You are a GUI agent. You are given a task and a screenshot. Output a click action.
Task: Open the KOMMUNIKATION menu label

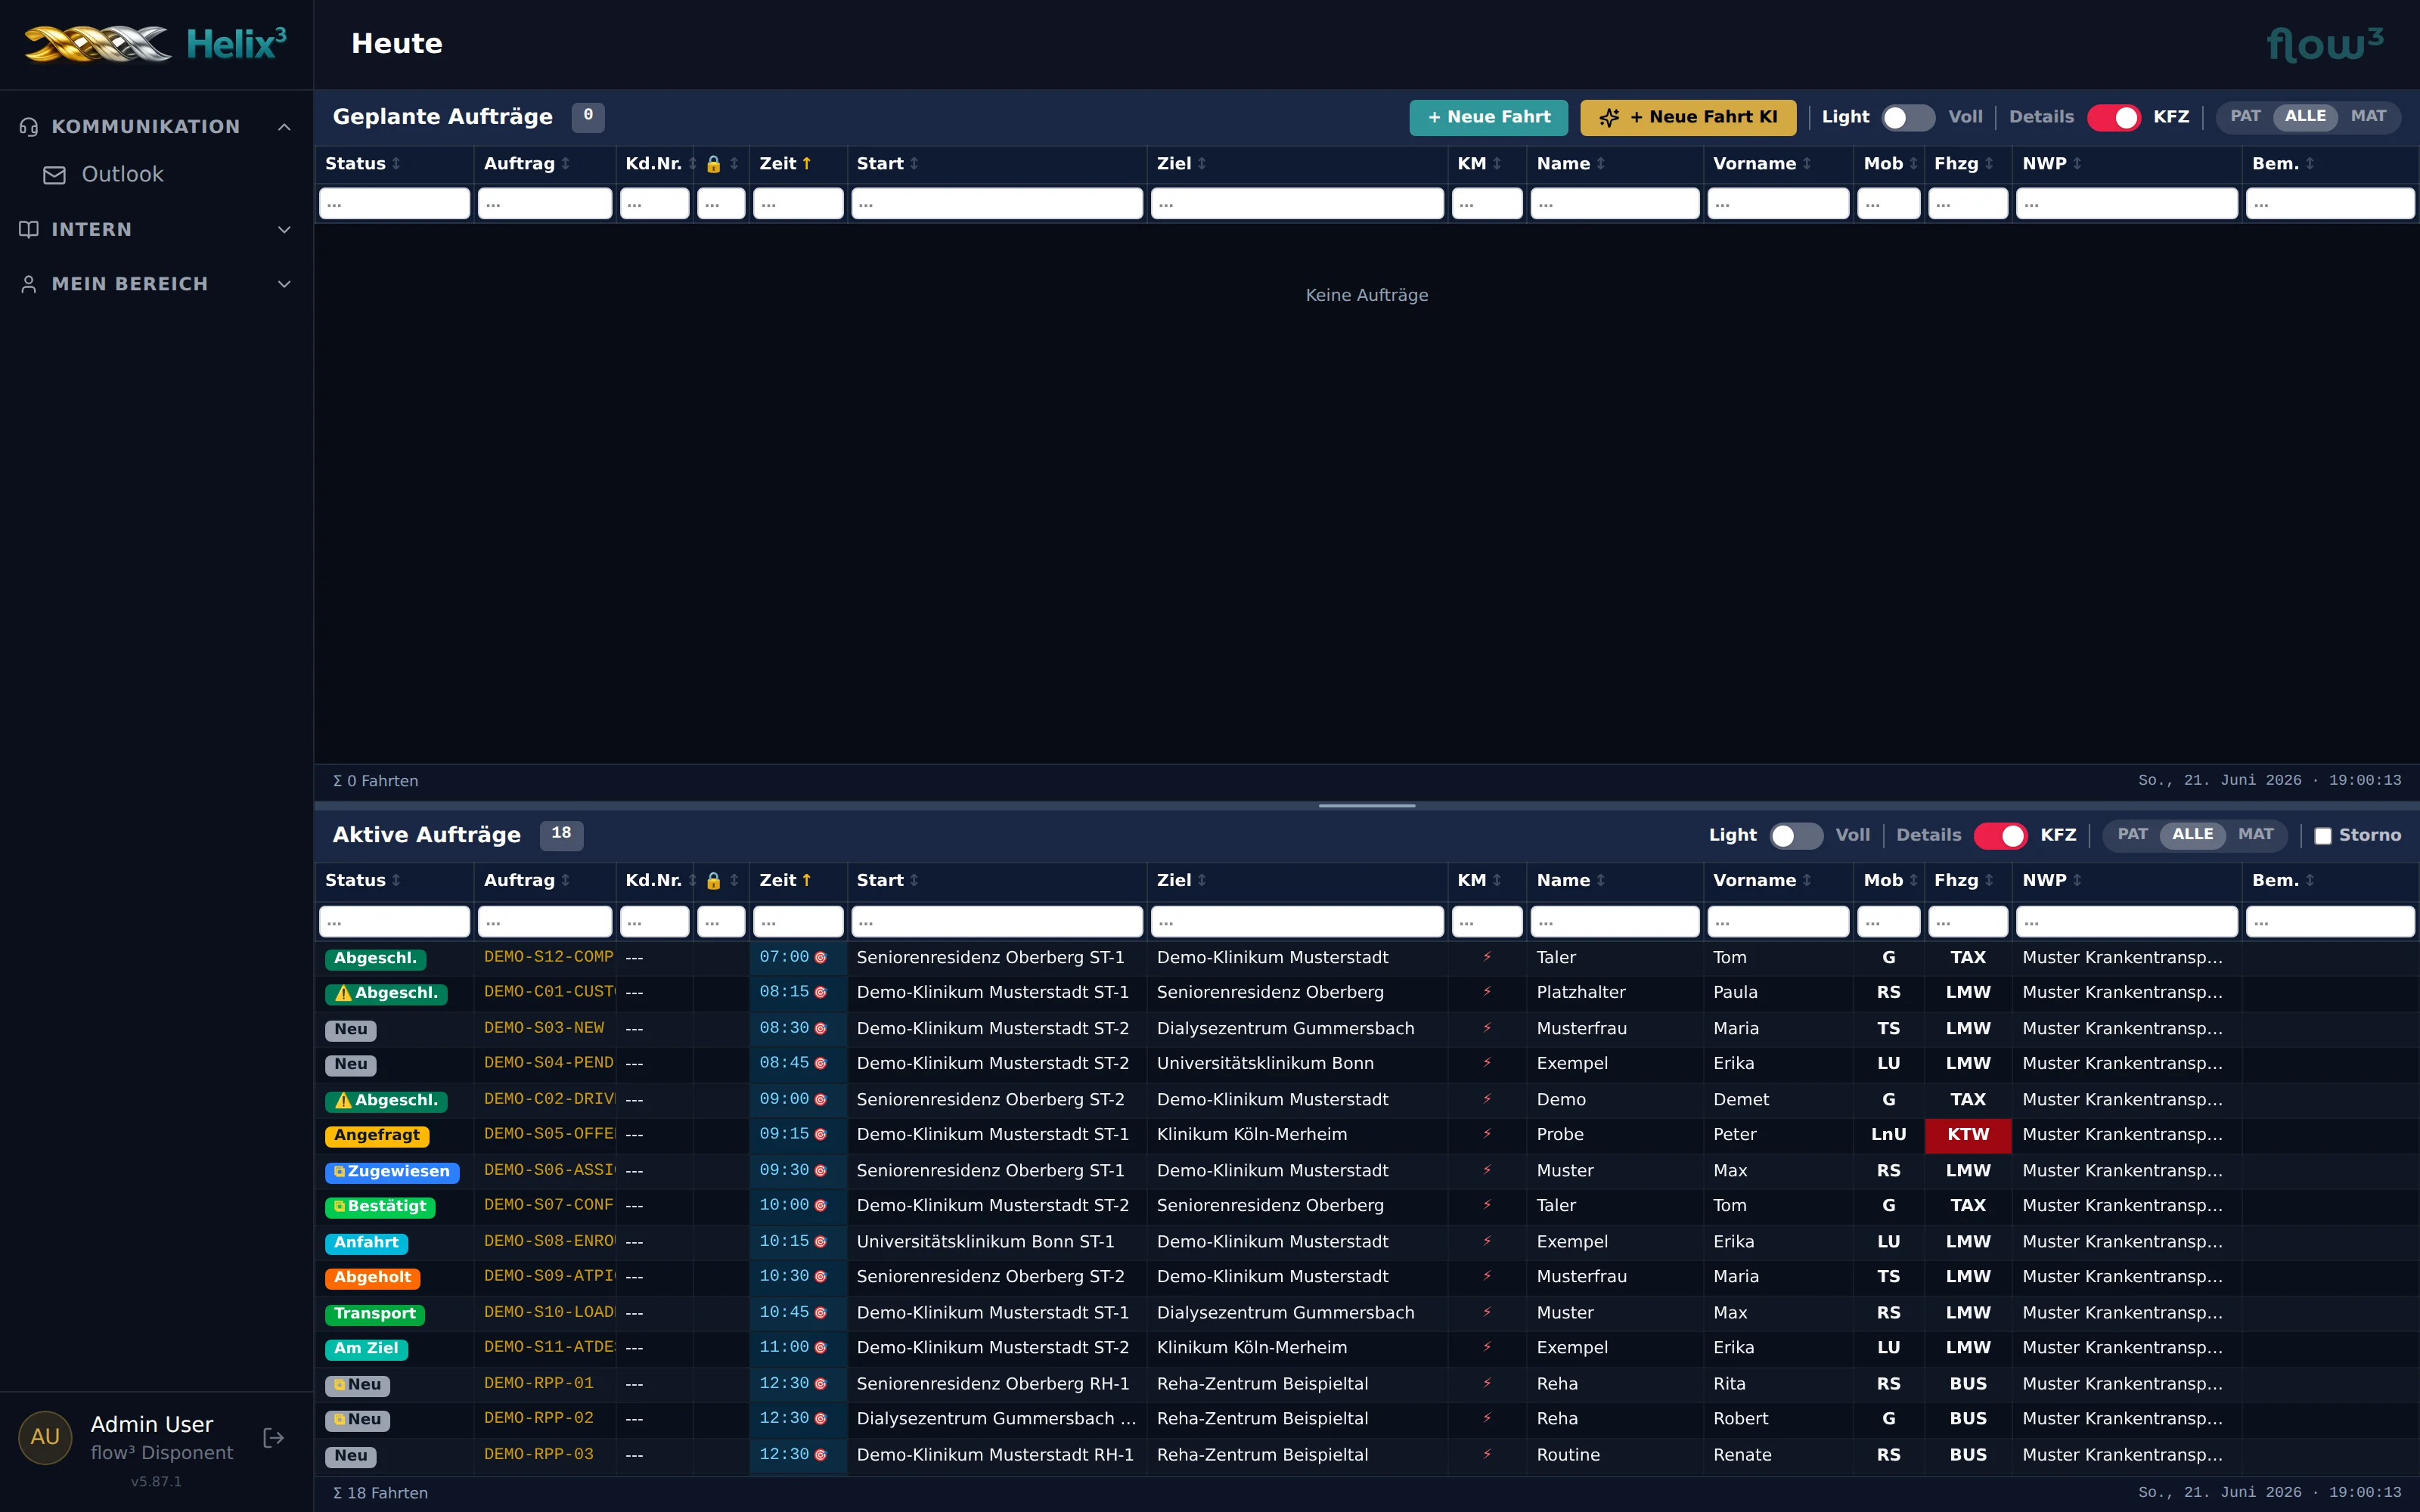point(146,127)
